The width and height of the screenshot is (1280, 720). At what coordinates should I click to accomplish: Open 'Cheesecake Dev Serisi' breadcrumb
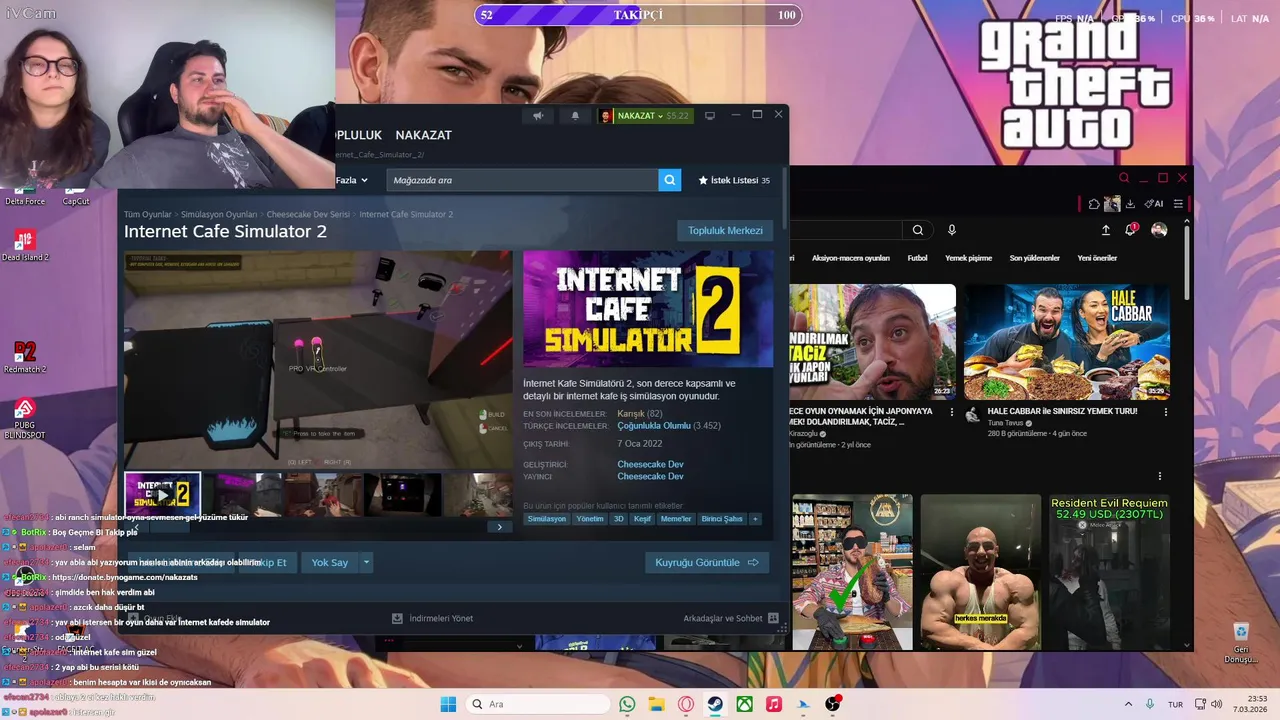click(308, 215)
